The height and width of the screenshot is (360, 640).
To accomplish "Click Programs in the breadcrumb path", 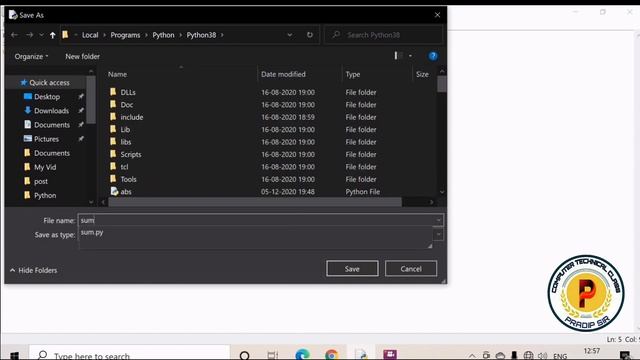I will click(125, 35).
